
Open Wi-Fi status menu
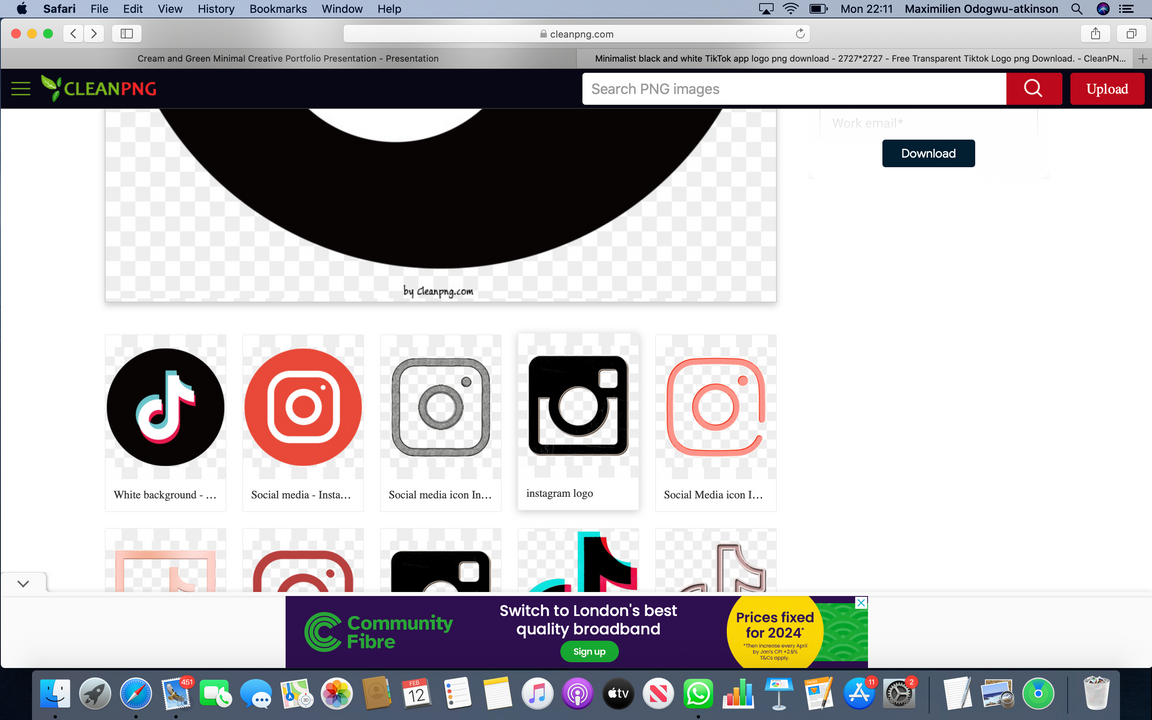click(x=791, y=9)
